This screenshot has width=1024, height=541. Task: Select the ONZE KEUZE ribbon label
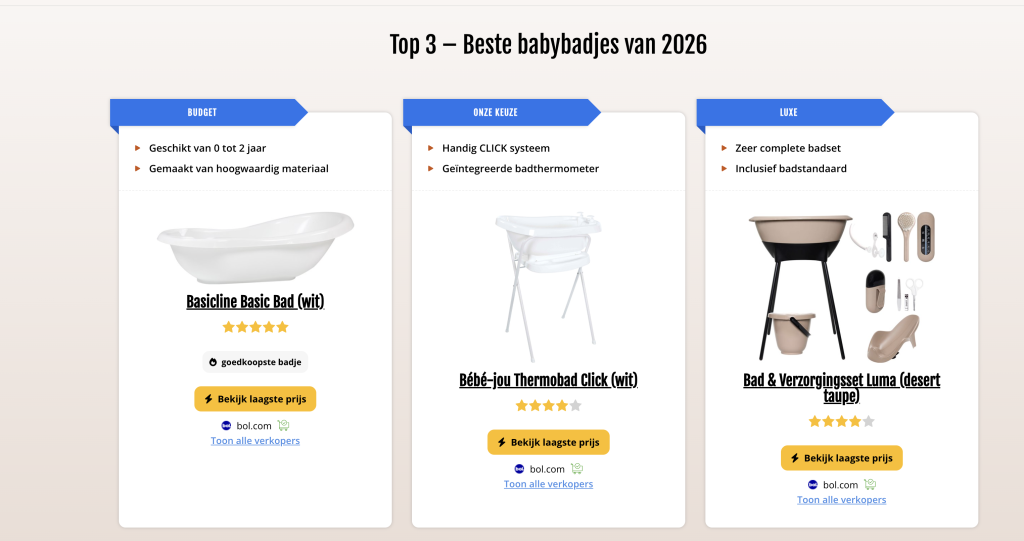[495, 113]
